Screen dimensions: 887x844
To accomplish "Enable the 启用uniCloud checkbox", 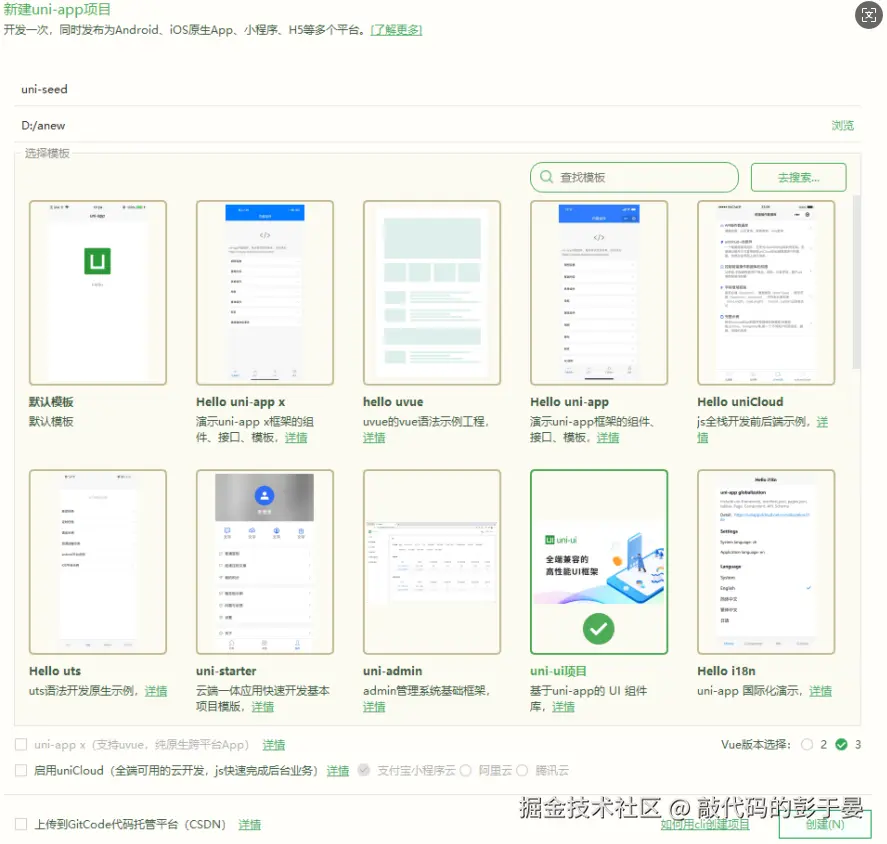I will tap(21, 770).
